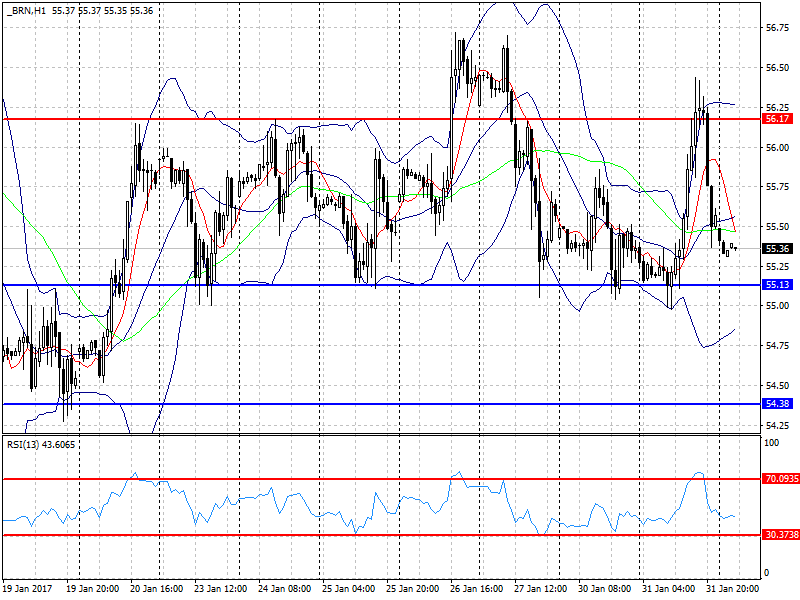Click the 54.38 blue support level label

(x=778, y=404)
